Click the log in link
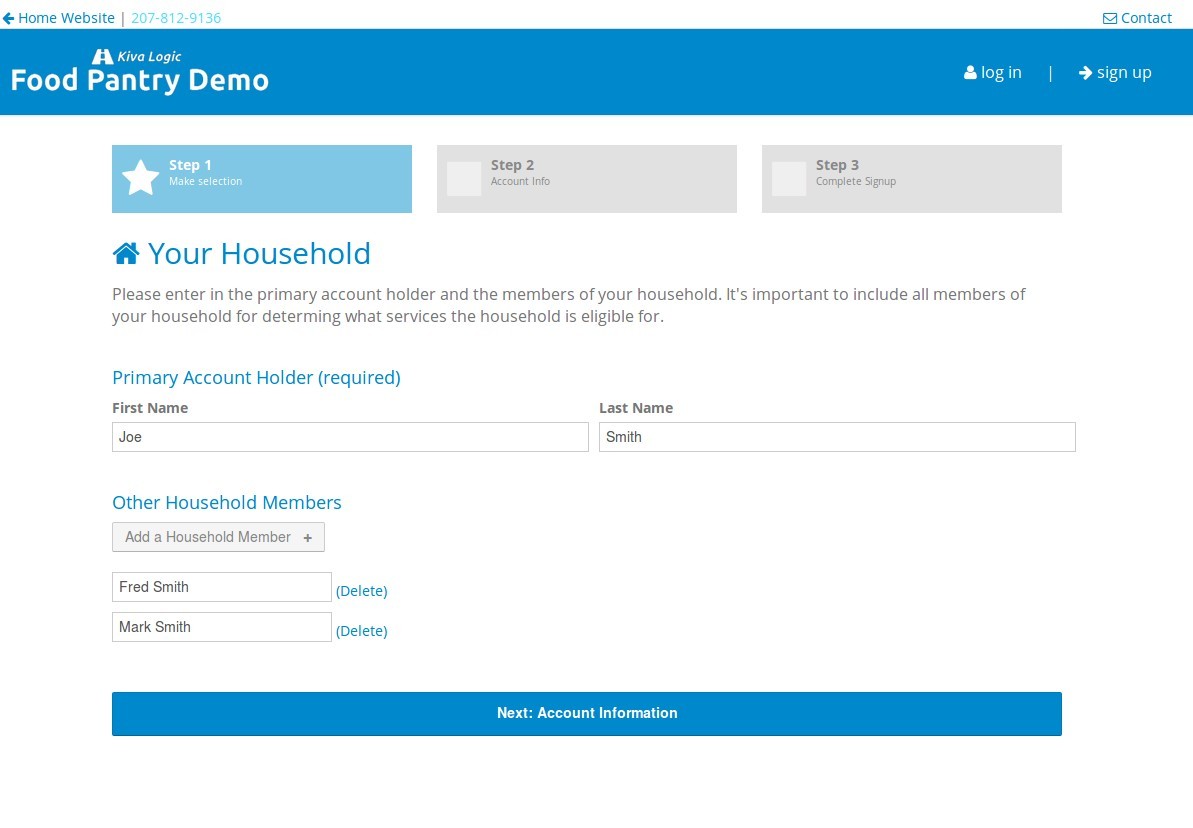This screenshot has height=828, width=1193. (x=1001, y=72)
